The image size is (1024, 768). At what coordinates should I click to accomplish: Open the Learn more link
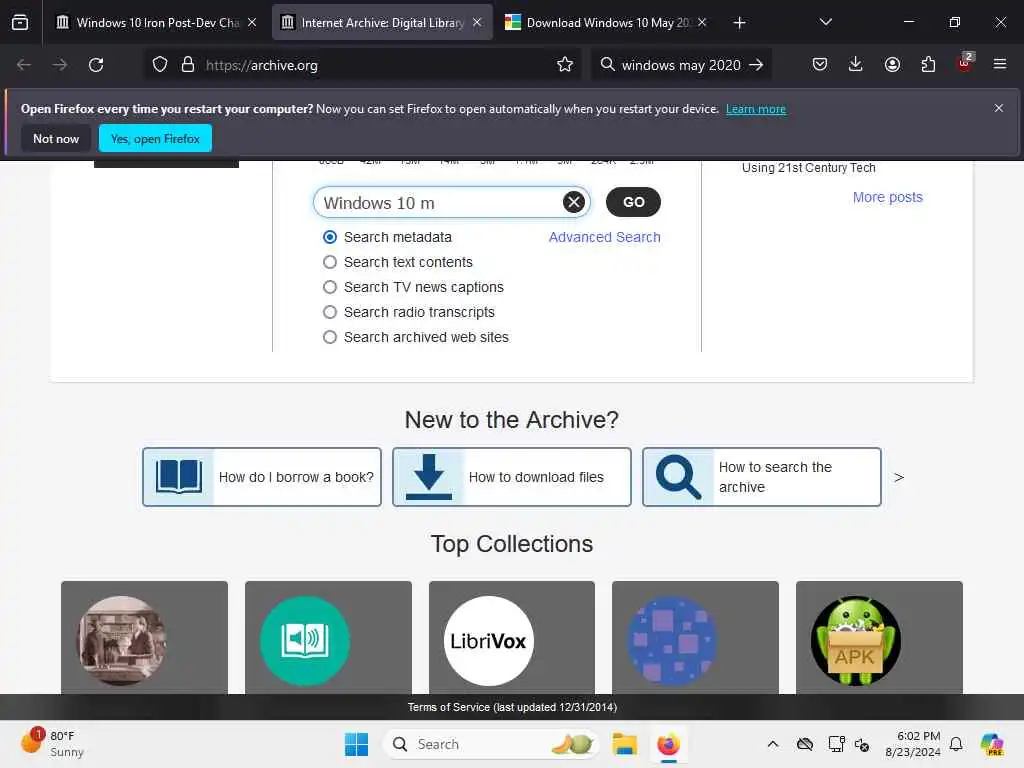click(x=756, y=109)
